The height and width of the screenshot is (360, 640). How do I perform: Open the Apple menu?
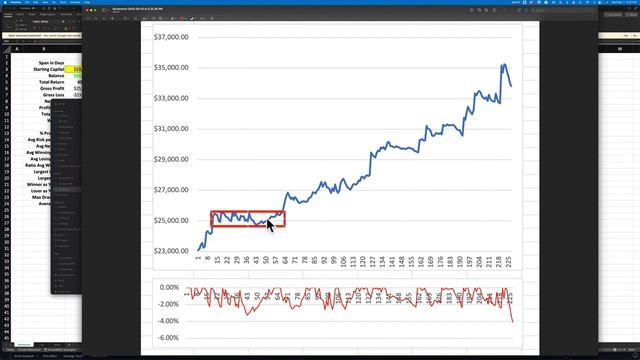(5, 2)
